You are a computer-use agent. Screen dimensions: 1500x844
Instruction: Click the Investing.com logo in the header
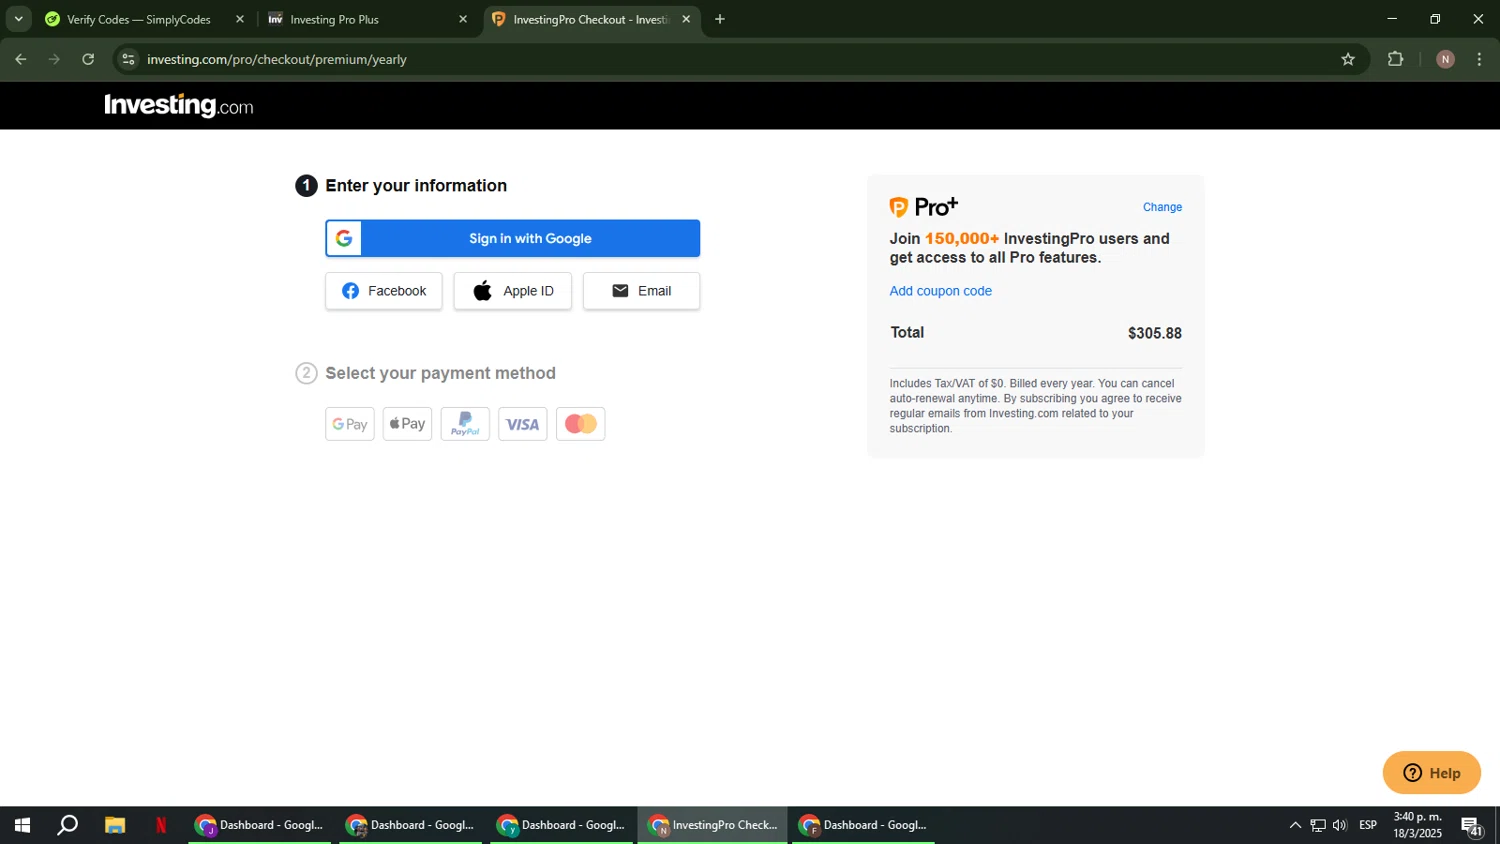click(179, 105)
